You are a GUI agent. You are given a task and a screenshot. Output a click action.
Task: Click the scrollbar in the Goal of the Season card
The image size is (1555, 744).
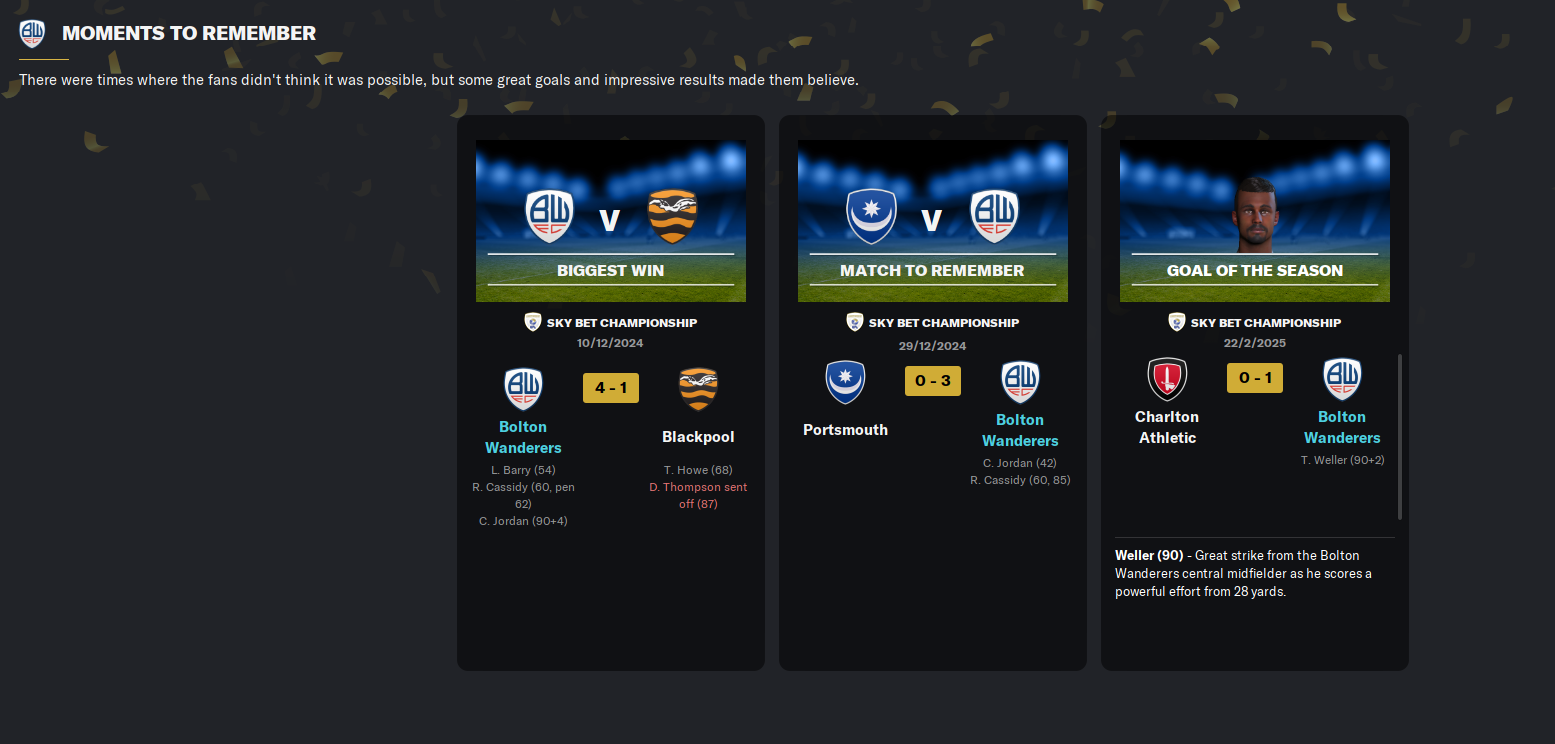coord(1400,436)
